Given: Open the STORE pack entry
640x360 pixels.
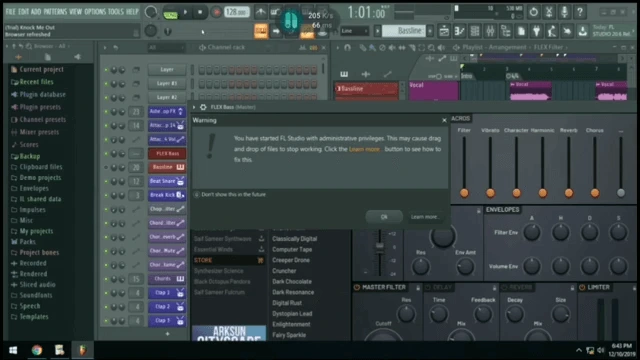Looking at the screenshot, I should (229, 260).
